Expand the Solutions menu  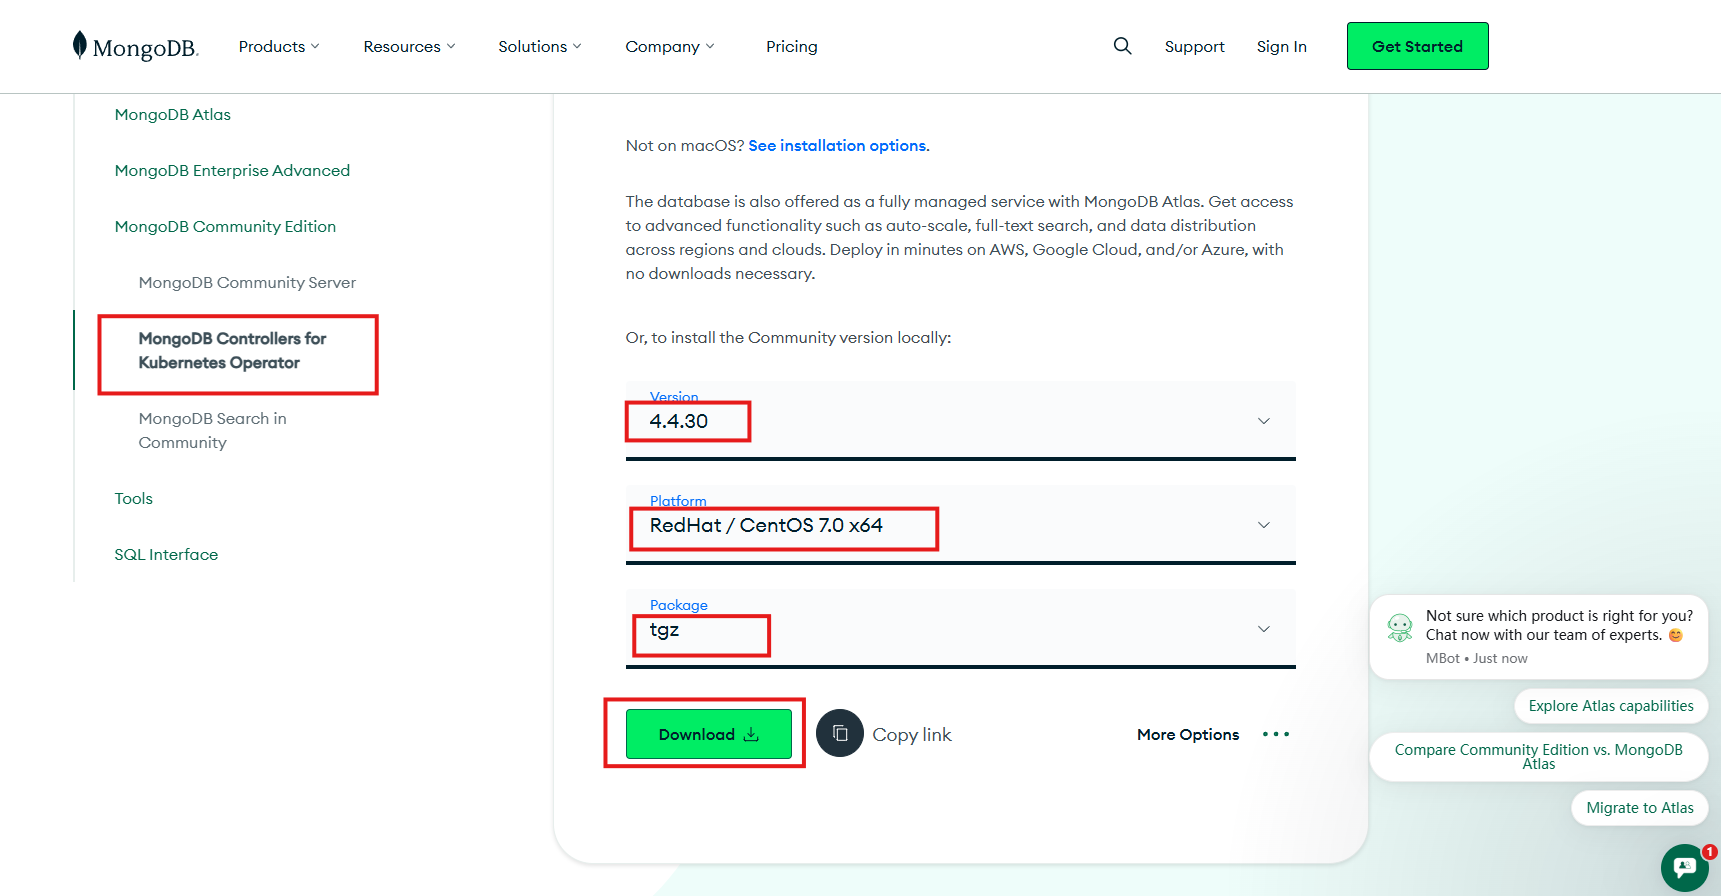(x=539, y=47)
